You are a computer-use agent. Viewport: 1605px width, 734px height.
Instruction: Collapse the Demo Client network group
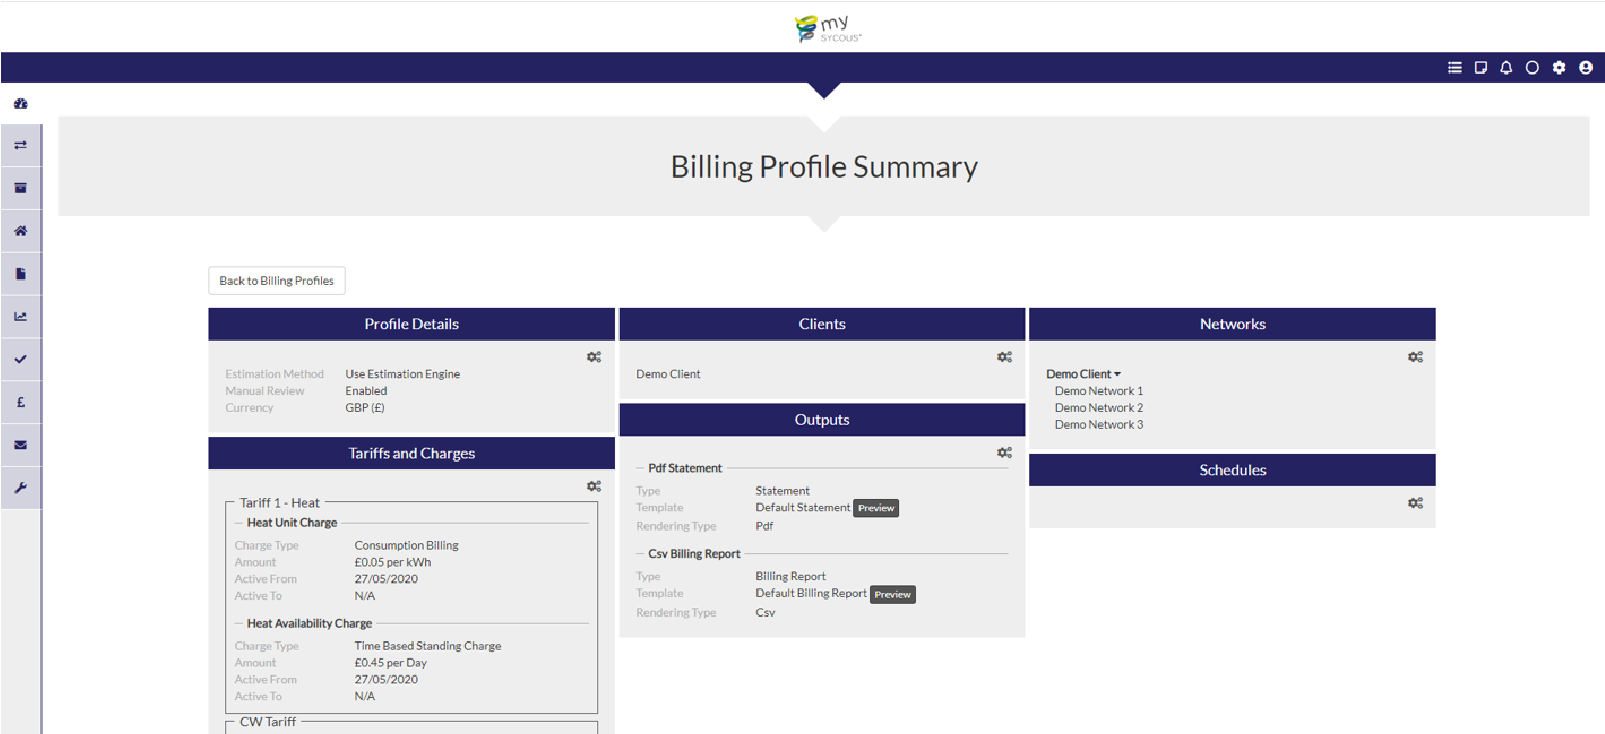tap(1083, 374)
